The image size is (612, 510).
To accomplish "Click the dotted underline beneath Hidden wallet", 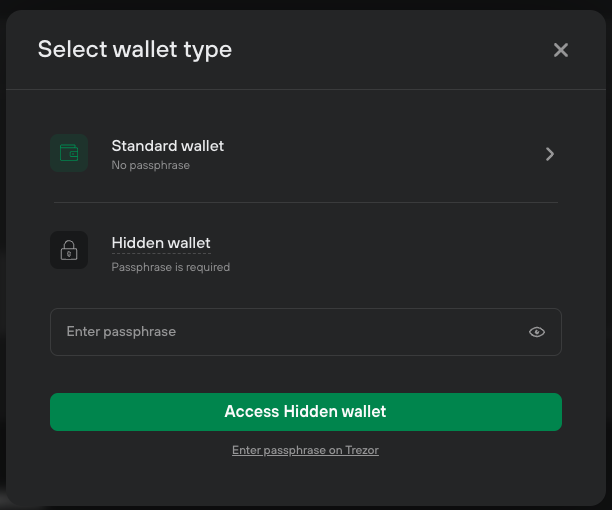I will click(160, 254).
